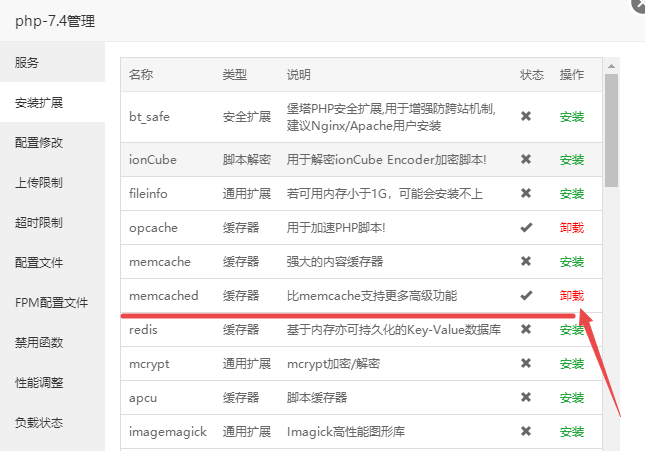The image size is (645, 451).
Task: Click the scrollbar up arrow
Action: (612, 66)
